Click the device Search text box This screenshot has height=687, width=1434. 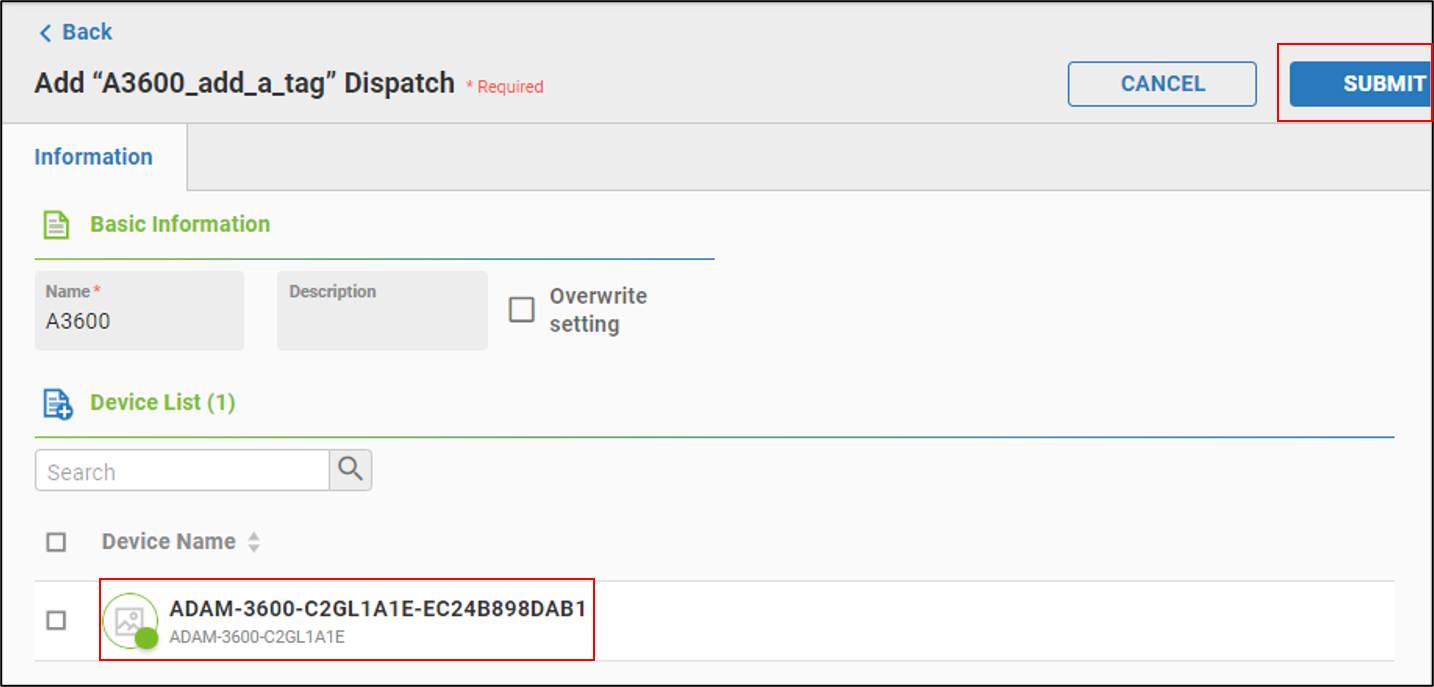coord(182,471)
